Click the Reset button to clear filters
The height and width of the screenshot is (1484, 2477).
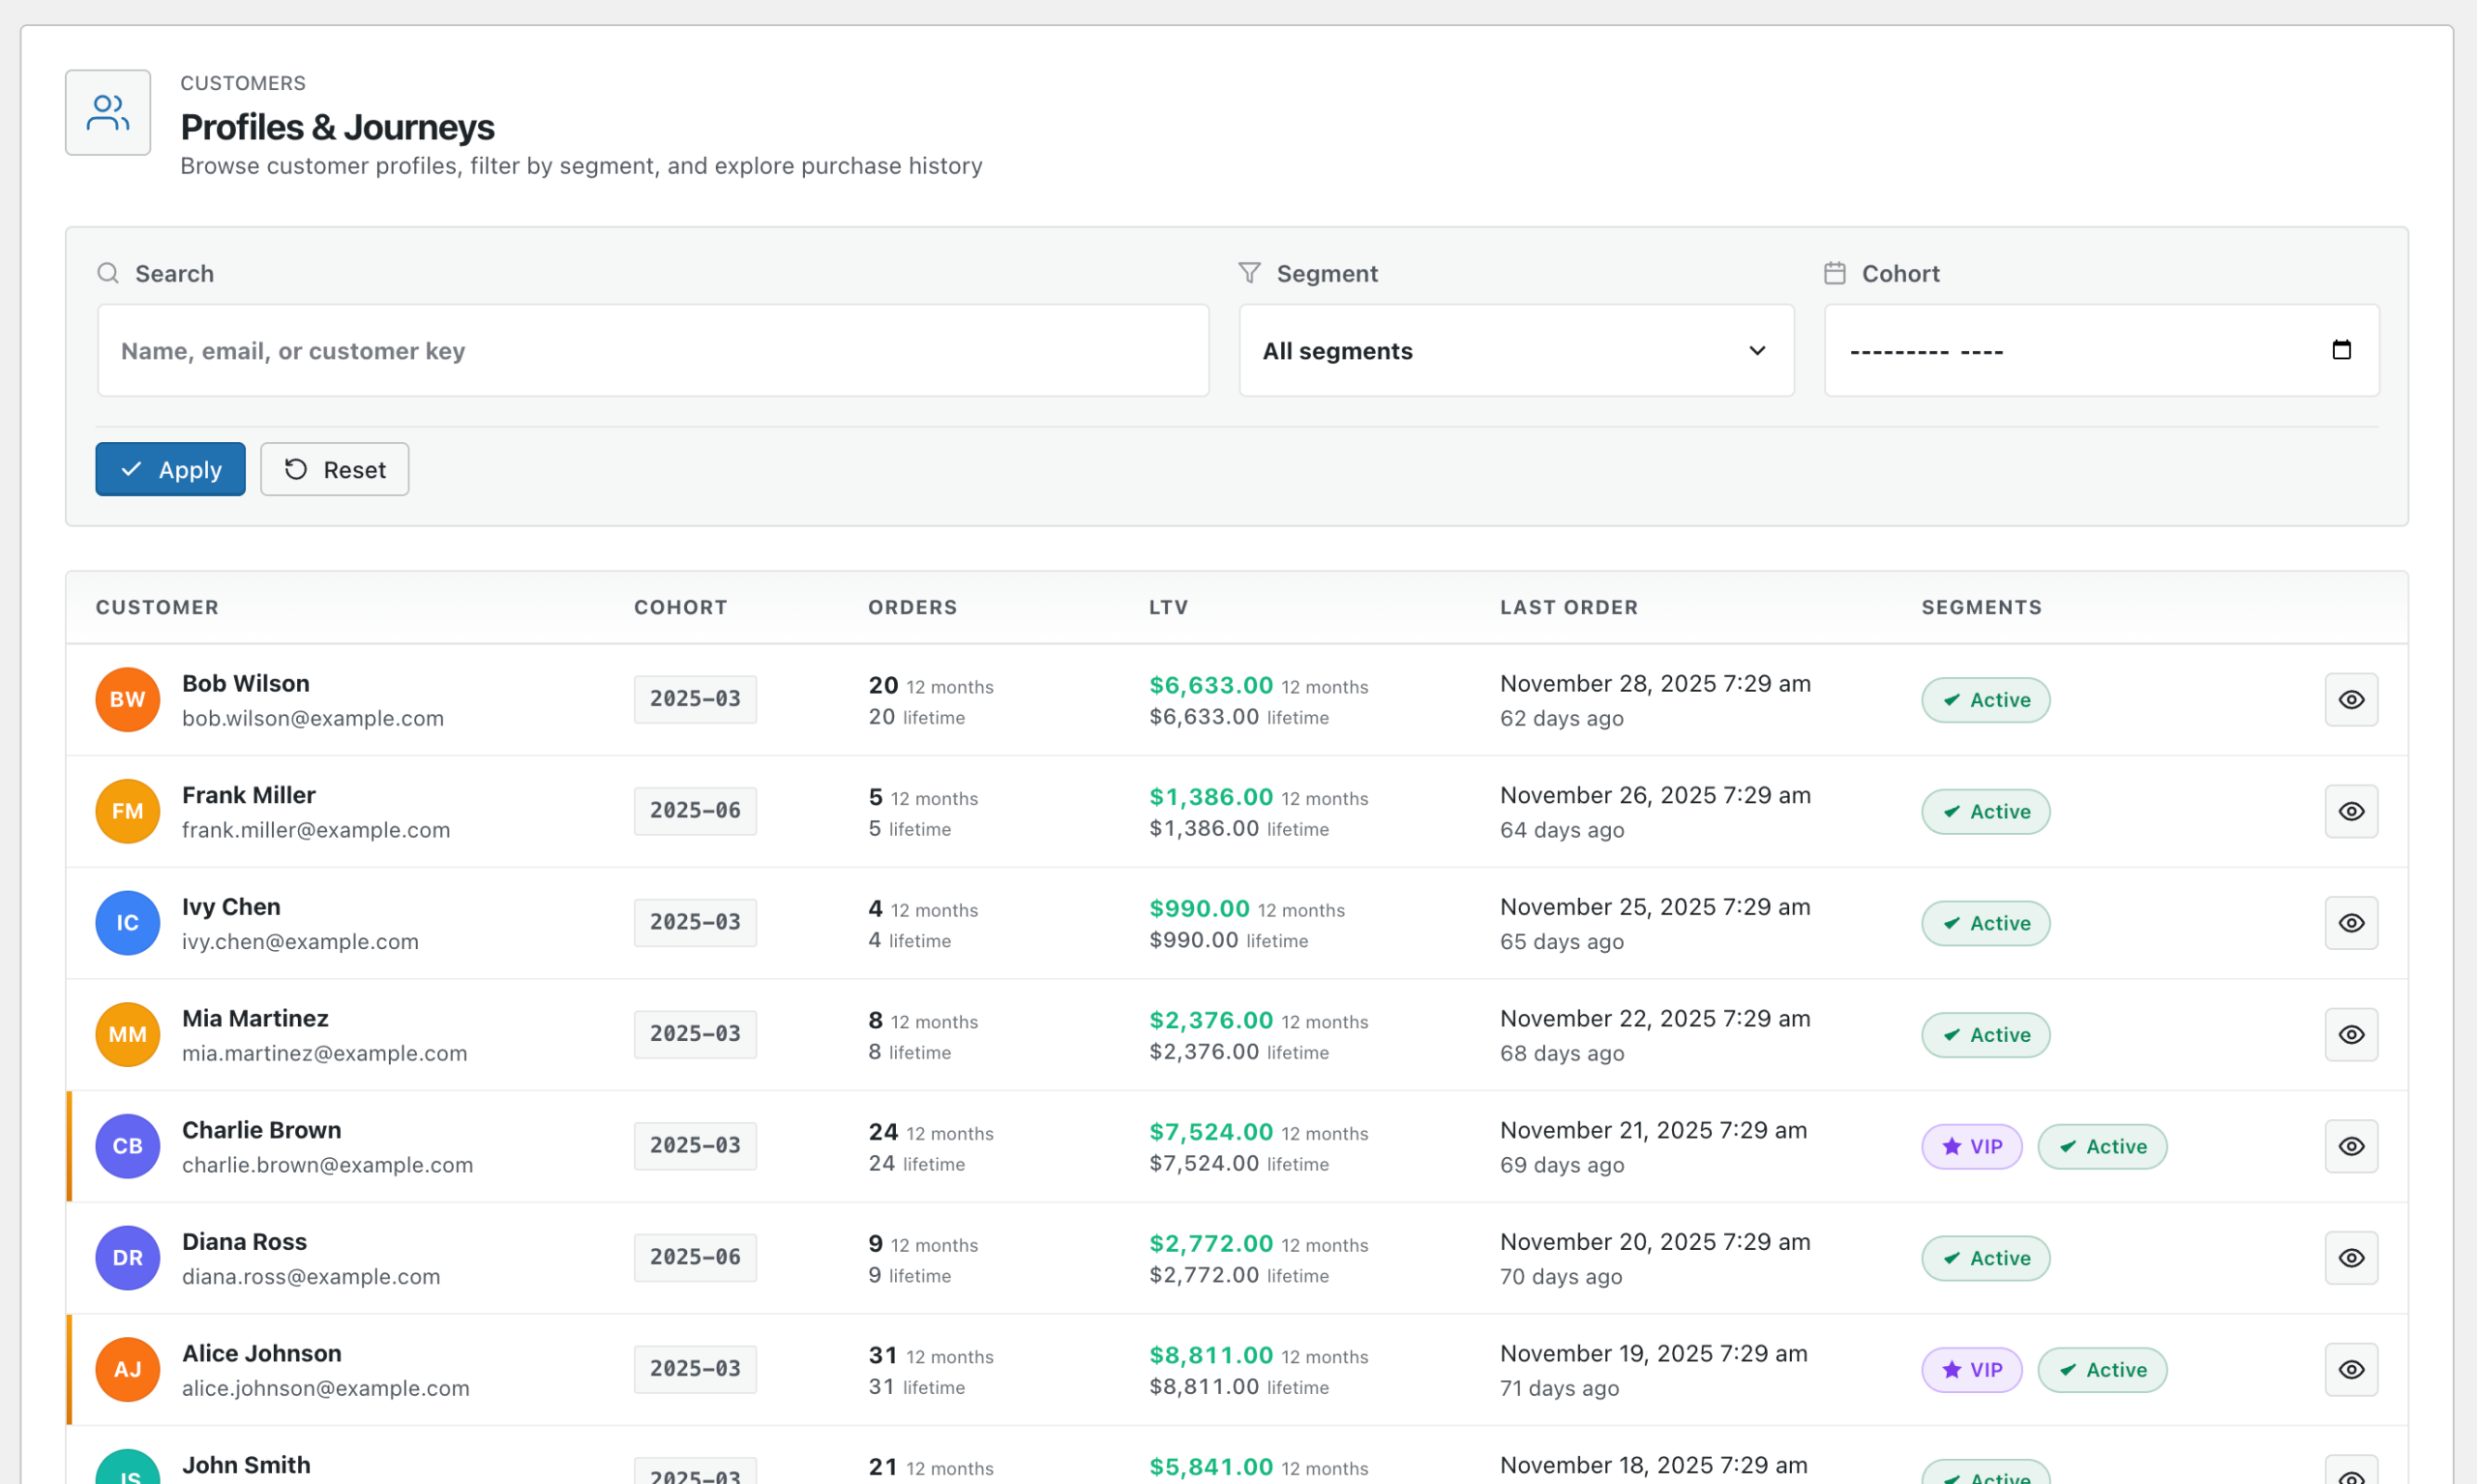point(334,469)
